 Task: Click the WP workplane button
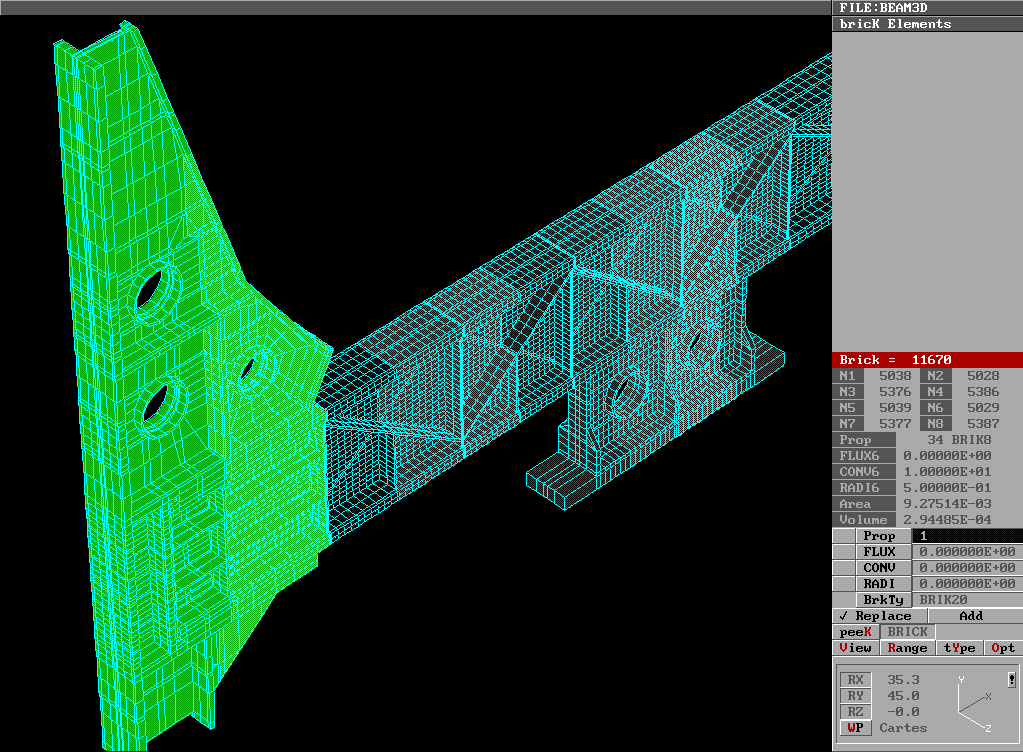point(854,728)
